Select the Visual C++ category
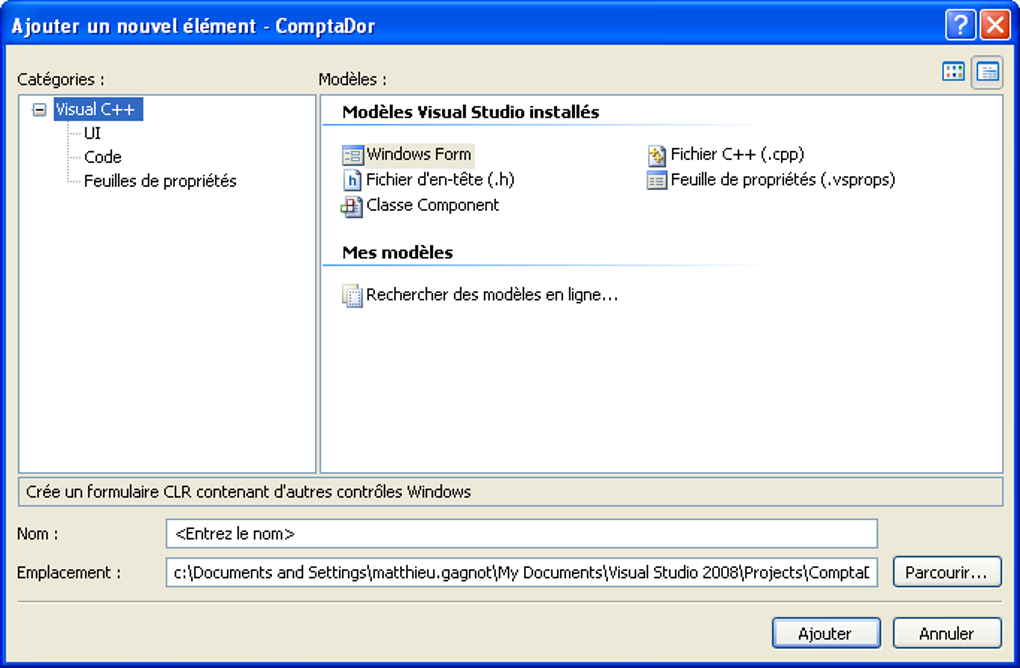1020x668 pixels. coord(98,110)
